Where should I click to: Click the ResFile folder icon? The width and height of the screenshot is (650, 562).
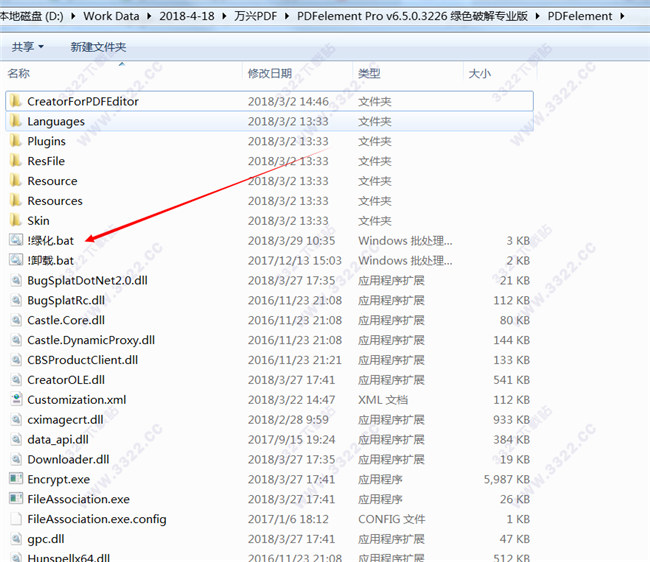(x=16, y=160)
